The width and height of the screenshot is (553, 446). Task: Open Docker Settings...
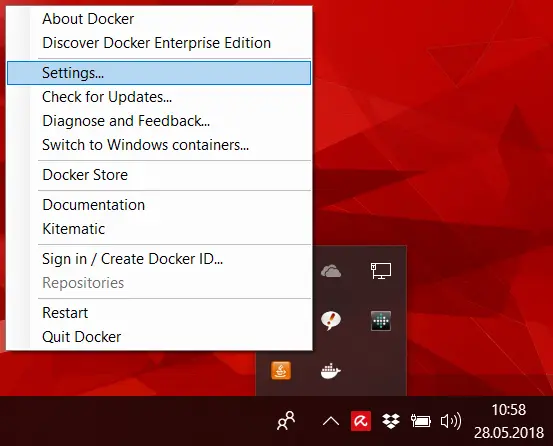[x=159, y=73]
